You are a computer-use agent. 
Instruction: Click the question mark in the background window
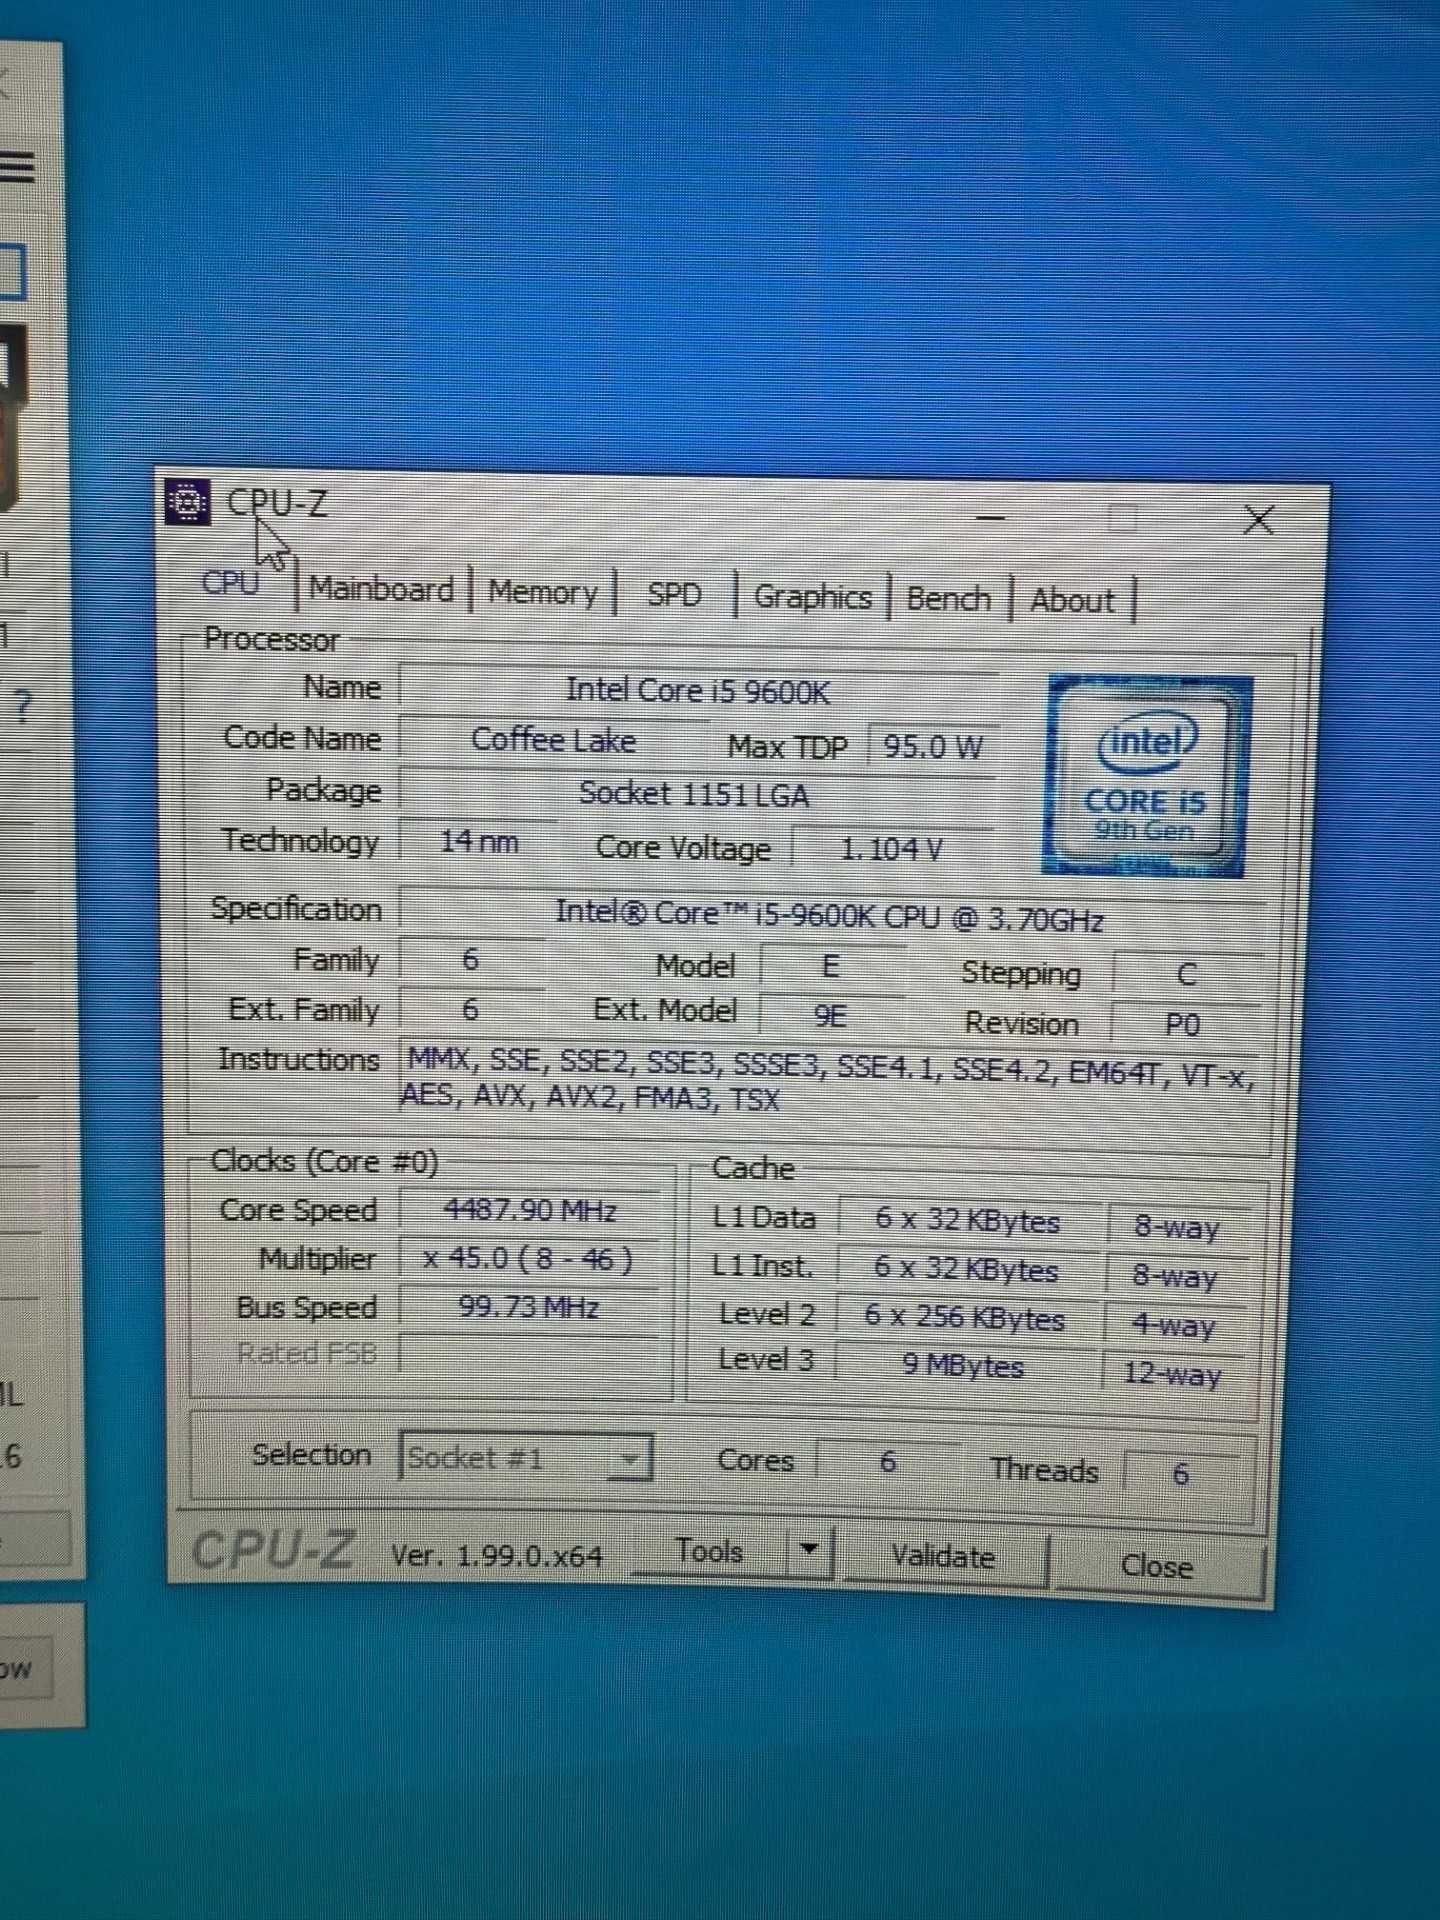point(23,707)
